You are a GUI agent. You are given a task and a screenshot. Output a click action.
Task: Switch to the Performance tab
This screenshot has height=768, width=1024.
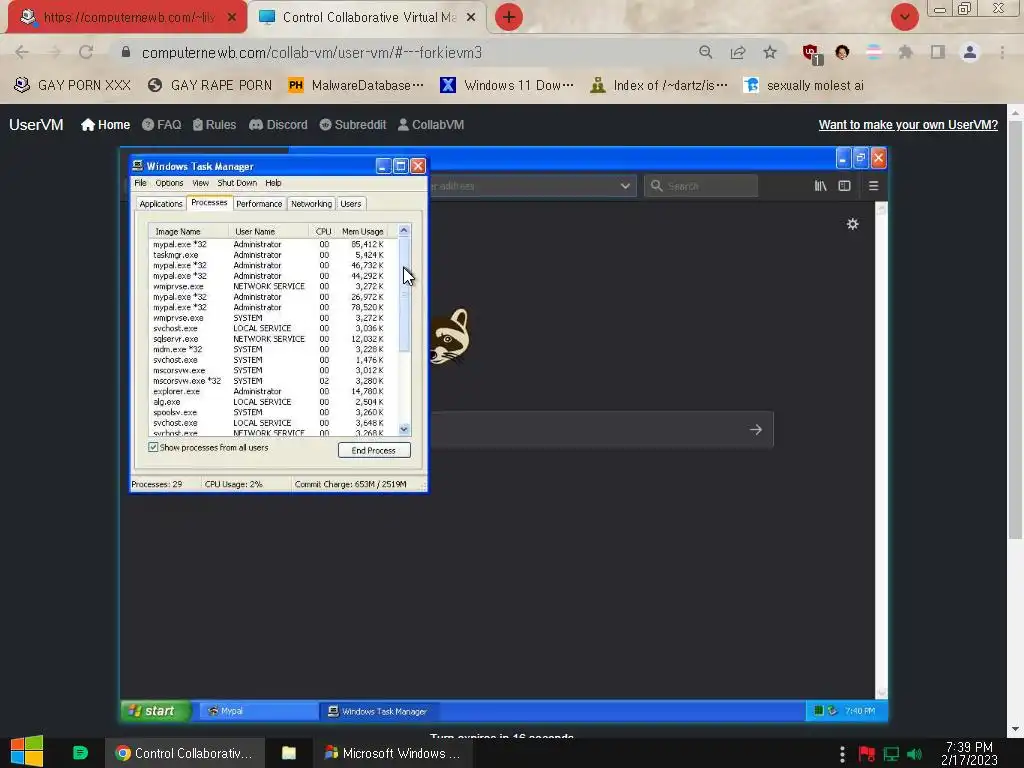259,204
